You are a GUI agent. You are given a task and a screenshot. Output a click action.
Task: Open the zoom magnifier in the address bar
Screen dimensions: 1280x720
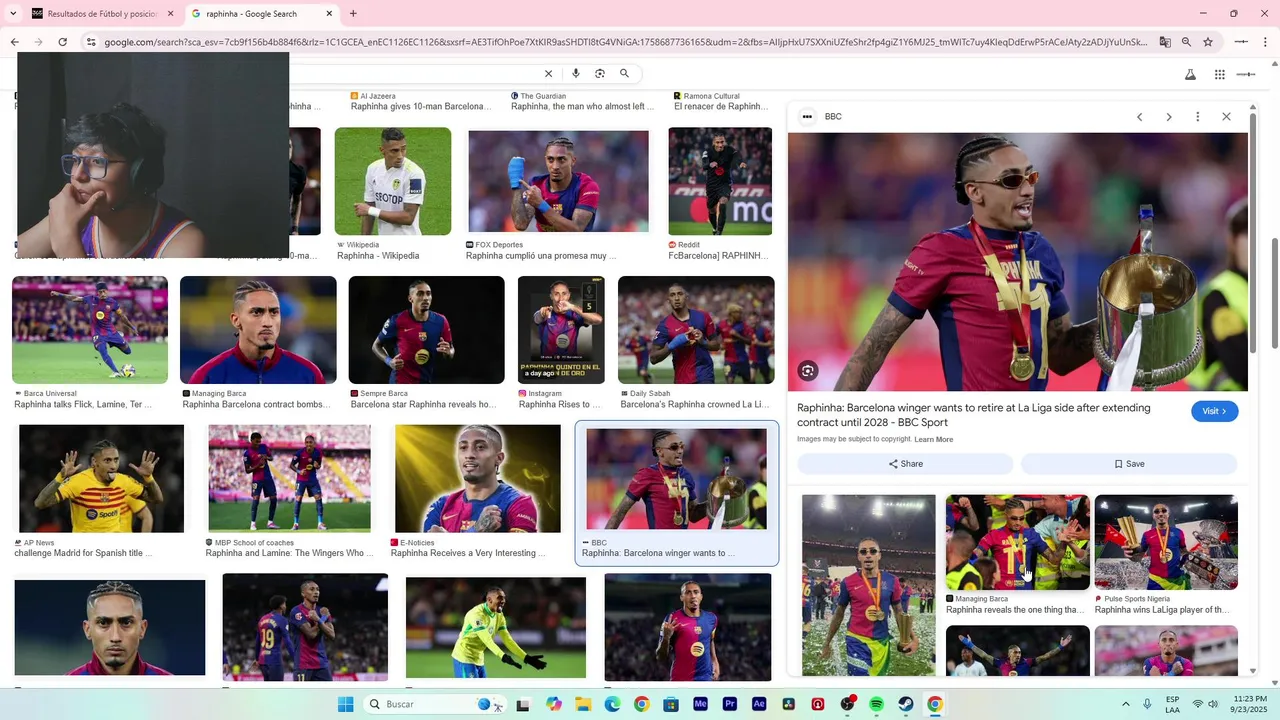(x=1186, y=42)
